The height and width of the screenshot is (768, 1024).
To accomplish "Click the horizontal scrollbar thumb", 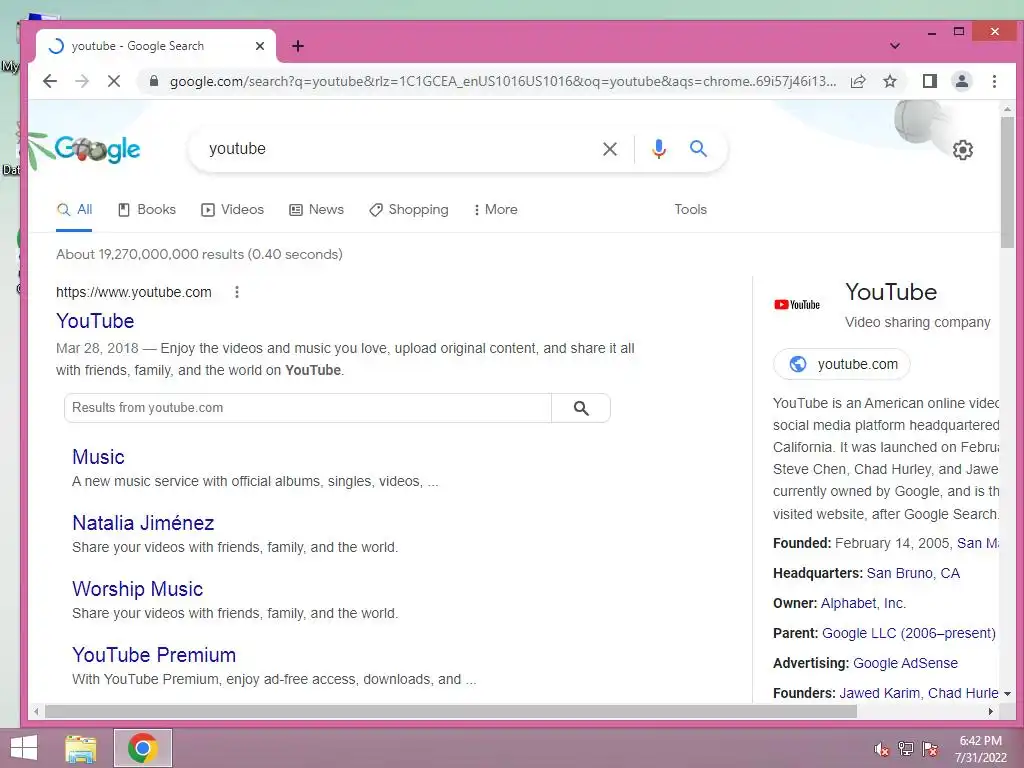I will pyautogui.click(x=451, y=711).
